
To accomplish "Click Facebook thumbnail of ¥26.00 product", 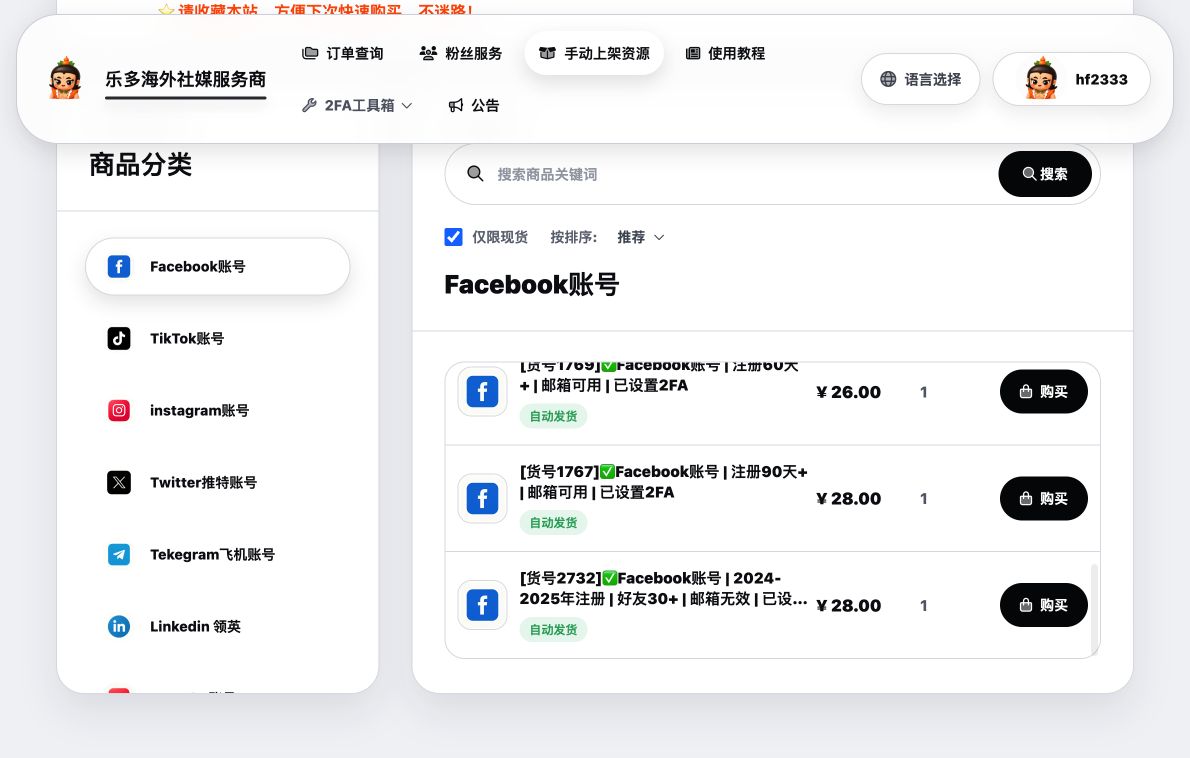I will click(482, 392).
